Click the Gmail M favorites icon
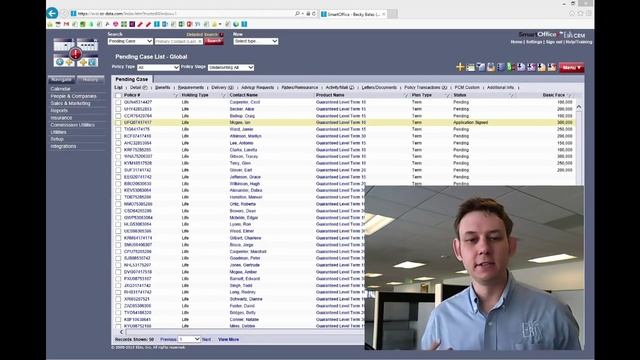This screenshot has height=360, width=640. tap(66, 24)
